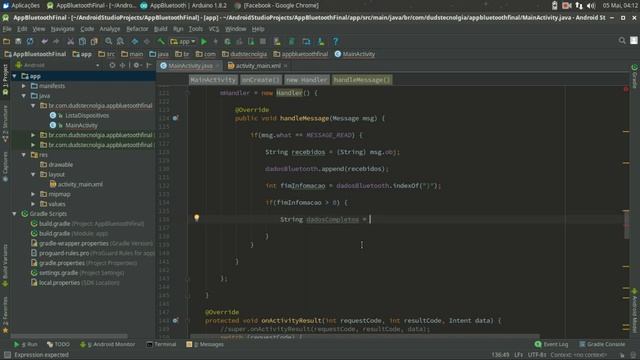Screen dimensions: 640x360
Task: Open the Gradle Console
Action: pyautogui.click(x=602, y=344)
